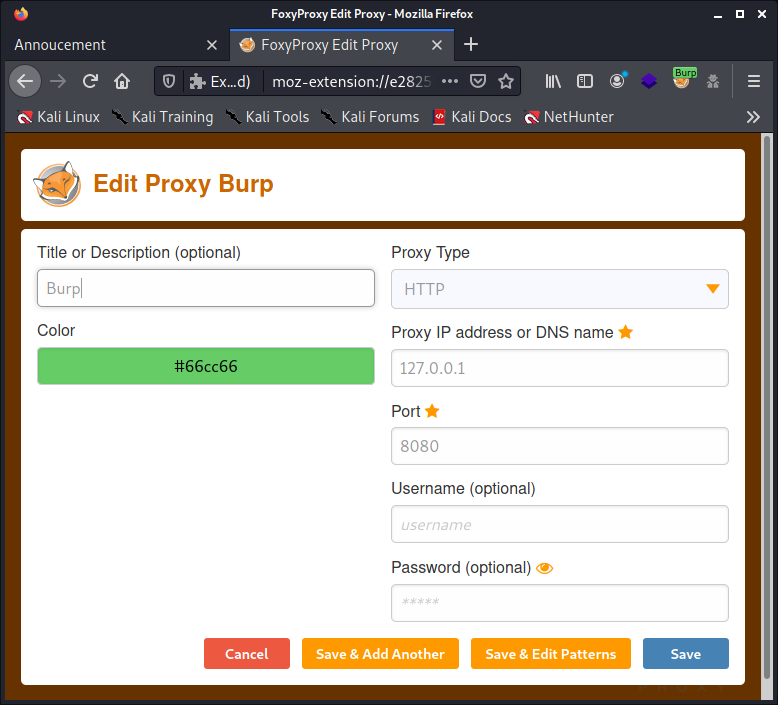Click the Proxy IP address field
Viewport: 778px width, 705px height.
coord(560,368)
